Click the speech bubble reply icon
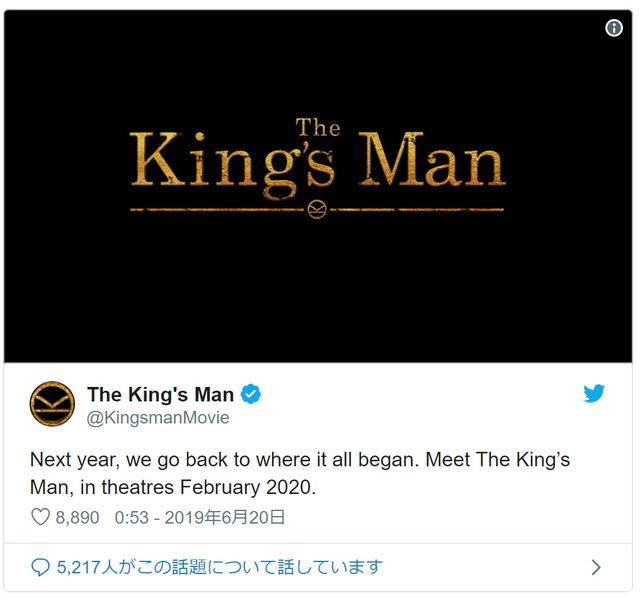This screenshot has width=640, height=600. [40, 567]
